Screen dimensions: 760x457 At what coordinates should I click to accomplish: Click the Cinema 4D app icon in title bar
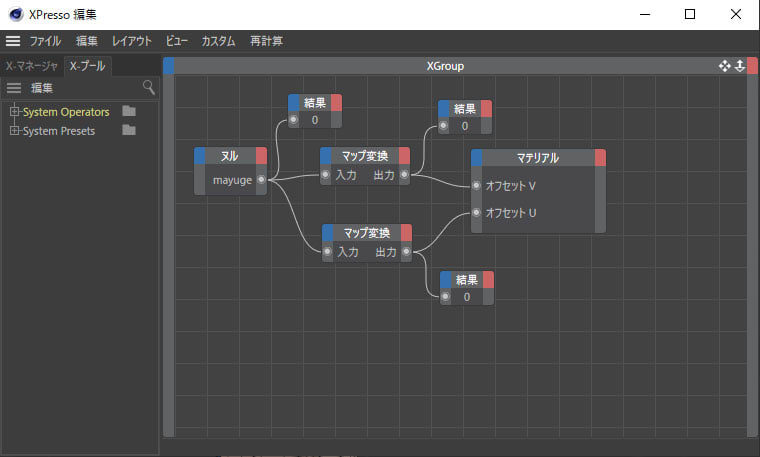tap(16, 15)
